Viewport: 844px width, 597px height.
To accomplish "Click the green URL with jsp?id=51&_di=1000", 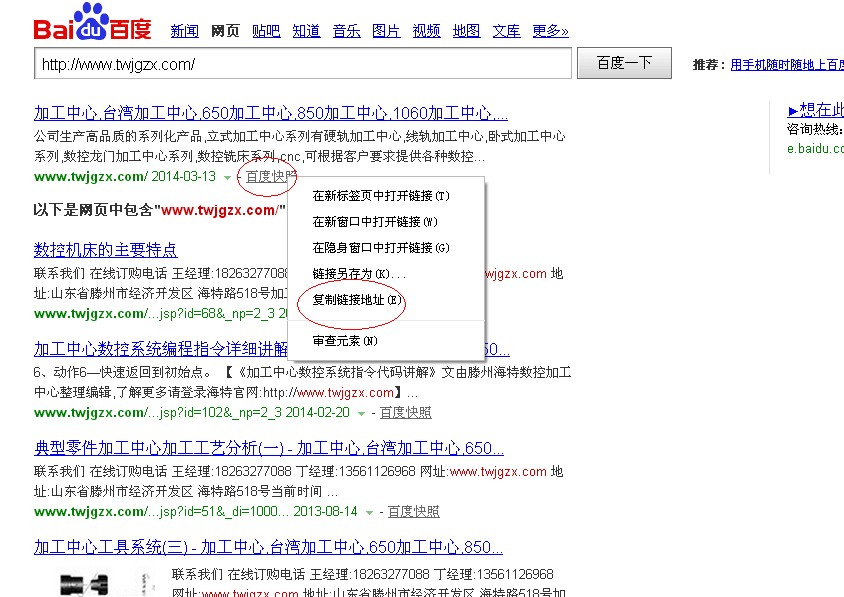I will click(195, 511).
